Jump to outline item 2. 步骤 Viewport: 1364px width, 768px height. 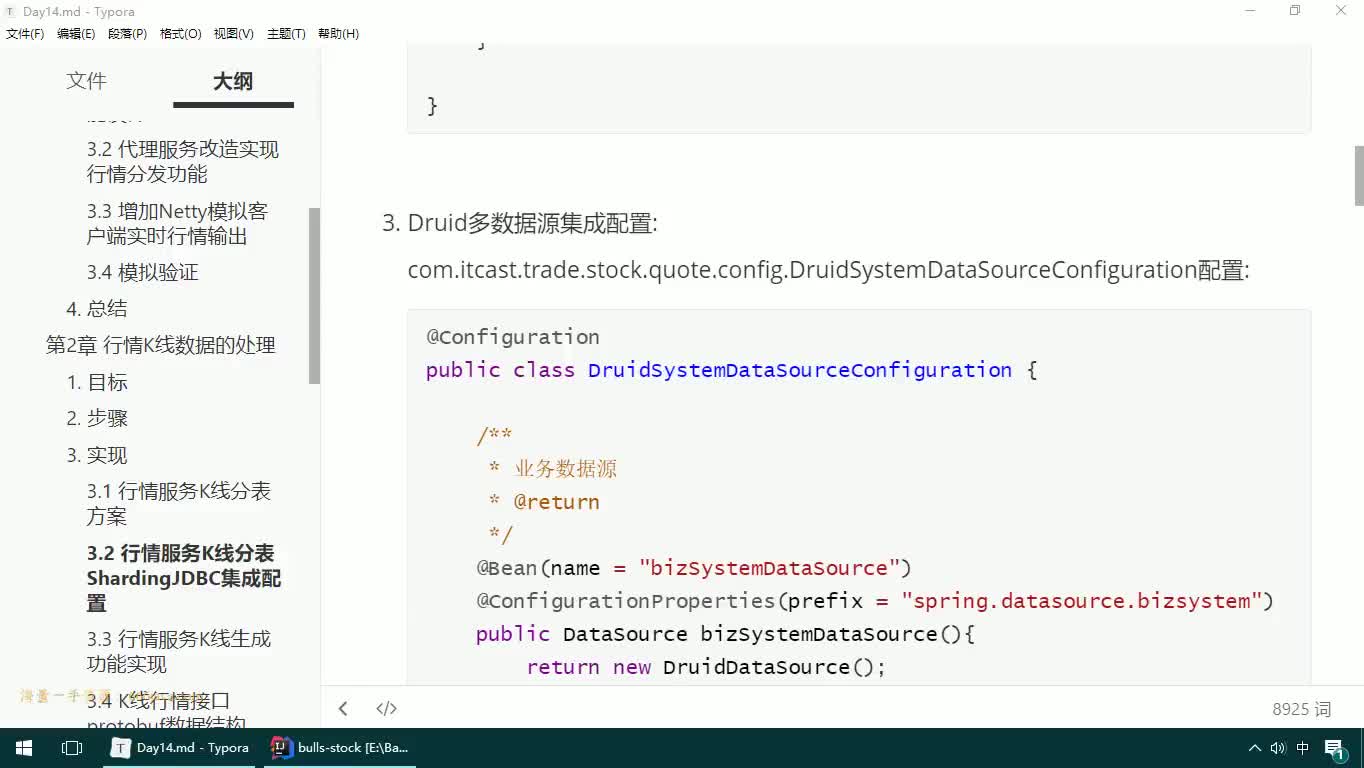pyautogui.click(x=97, y=418)
